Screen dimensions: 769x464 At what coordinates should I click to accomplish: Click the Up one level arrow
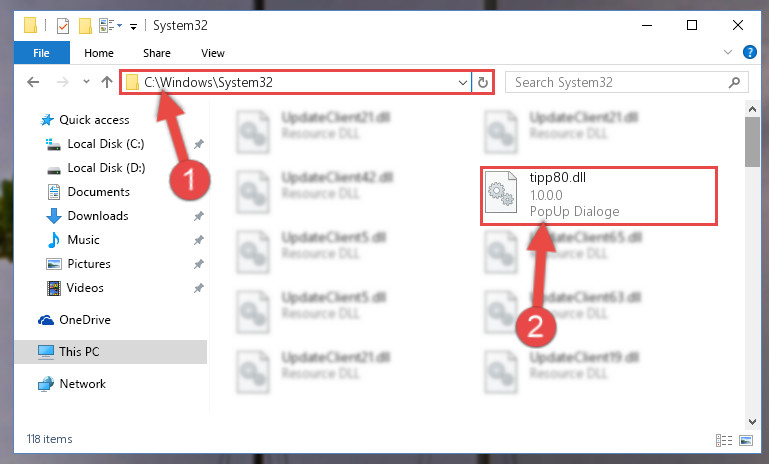coord(106,82)
